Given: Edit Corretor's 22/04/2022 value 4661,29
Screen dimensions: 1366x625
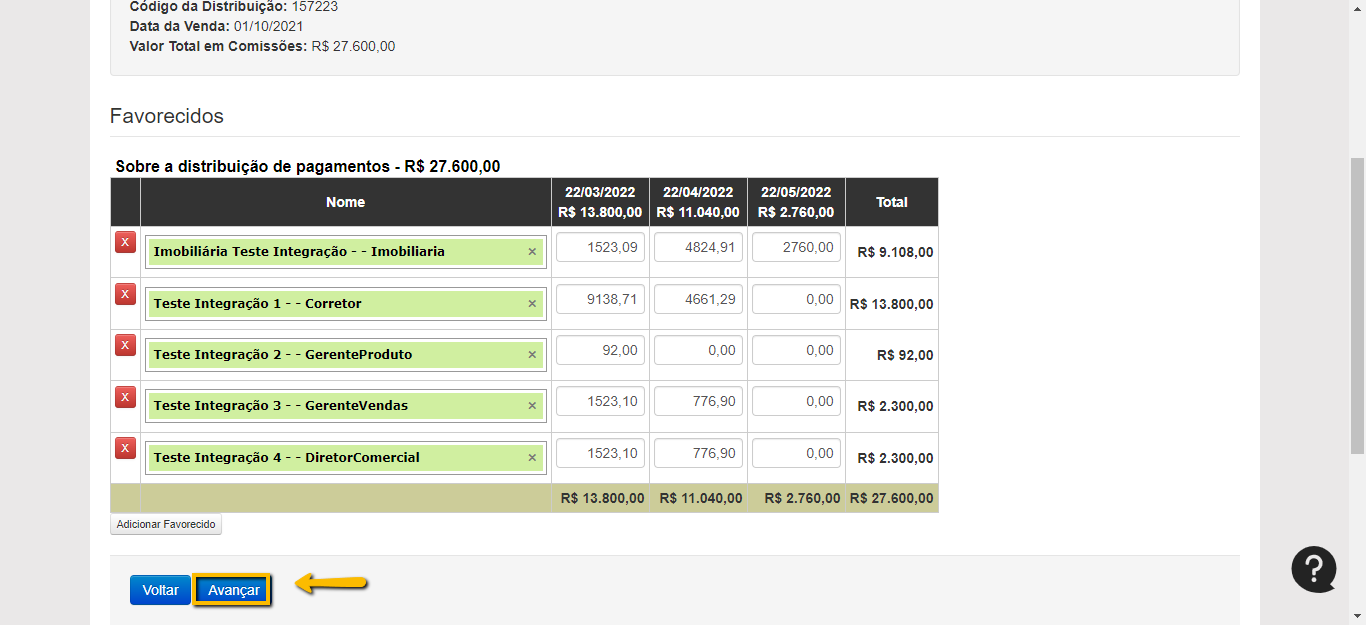Looking at the screenshot, I should point(698,299).
